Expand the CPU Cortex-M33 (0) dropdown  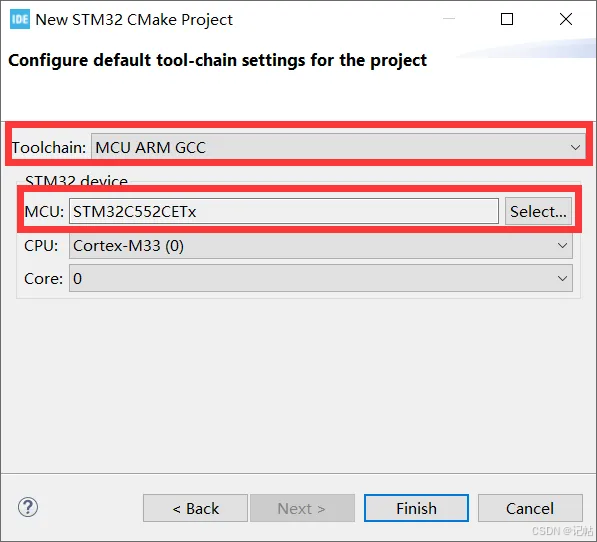pos(321,246)
